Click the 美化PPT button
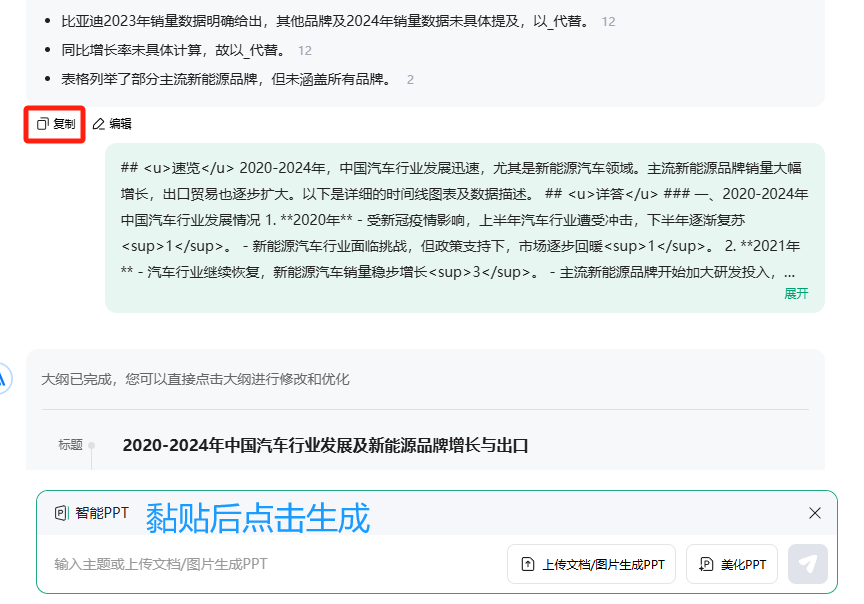 pyautogui.click(x=732, y=564)
